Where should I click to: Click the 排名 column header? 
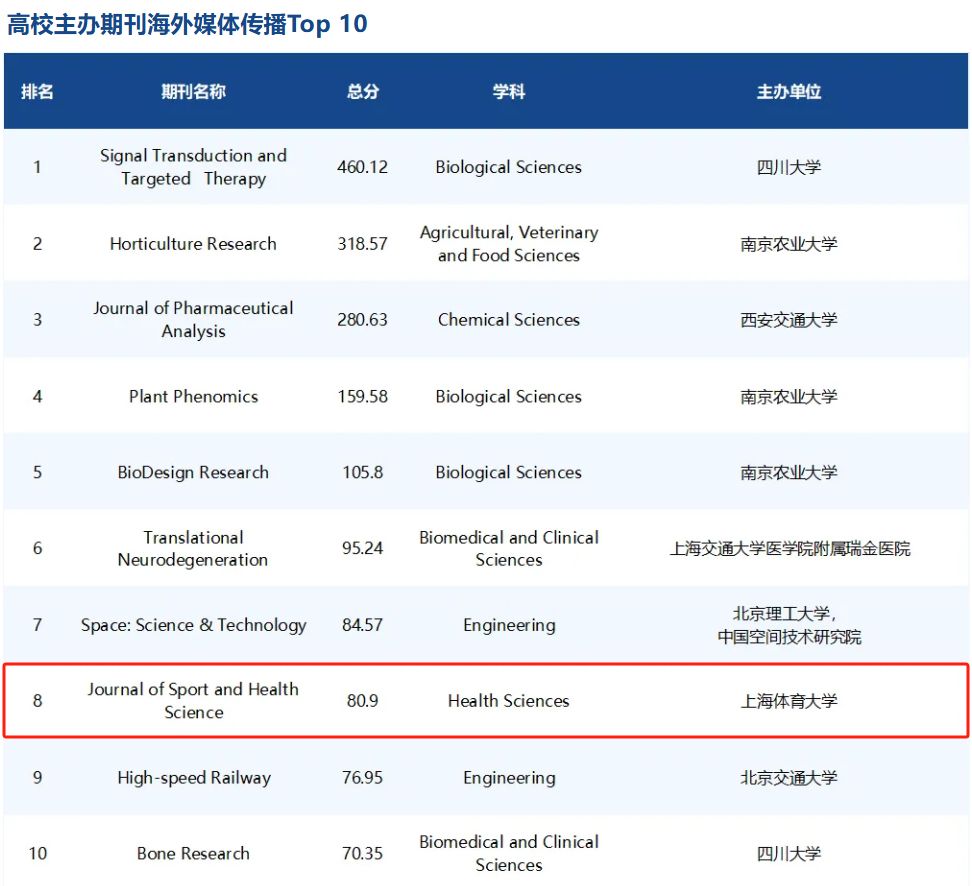tap(37, 91)
